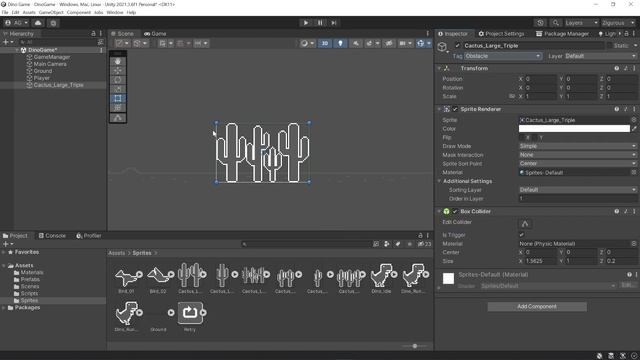Switch to the Game tab
This screenshot has height=360, width=640.
pos(155,34)
